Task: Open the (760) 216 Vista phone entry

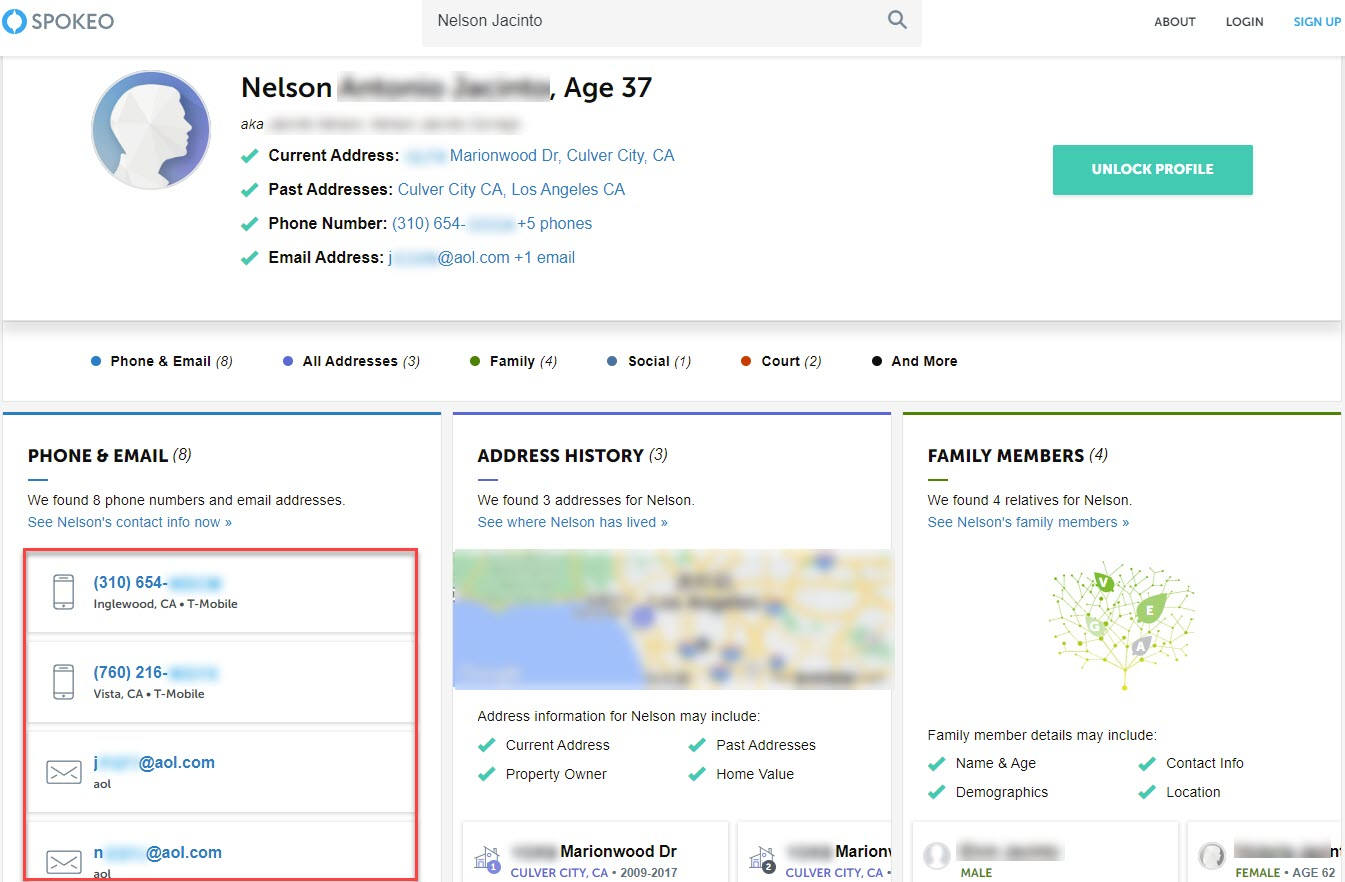Action: pyautogui.click(x=220, y=683)
